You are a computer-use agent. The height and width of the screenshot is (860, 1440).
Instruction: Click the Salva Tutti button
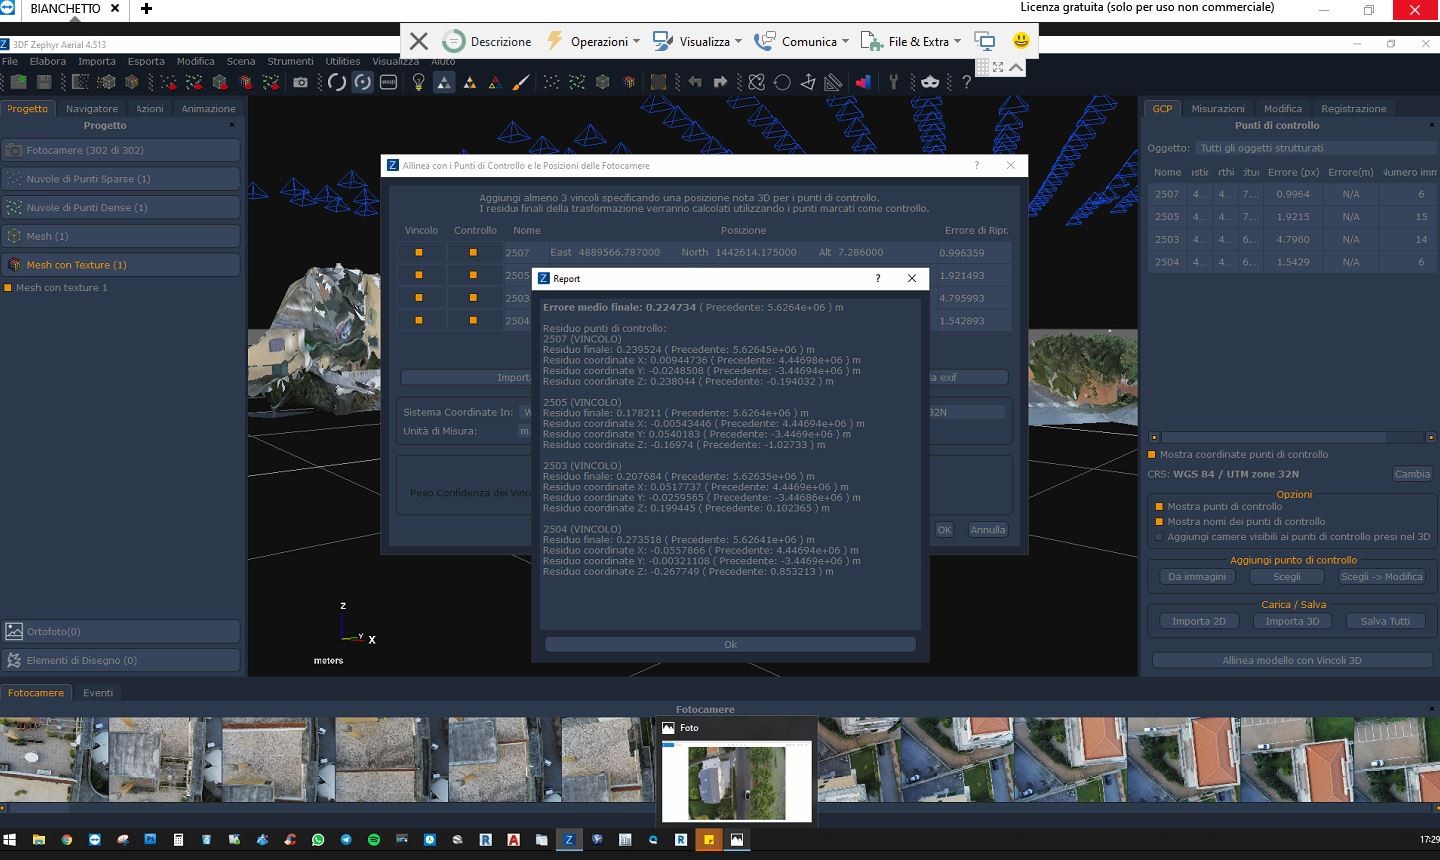click(x=1385, y=621)
